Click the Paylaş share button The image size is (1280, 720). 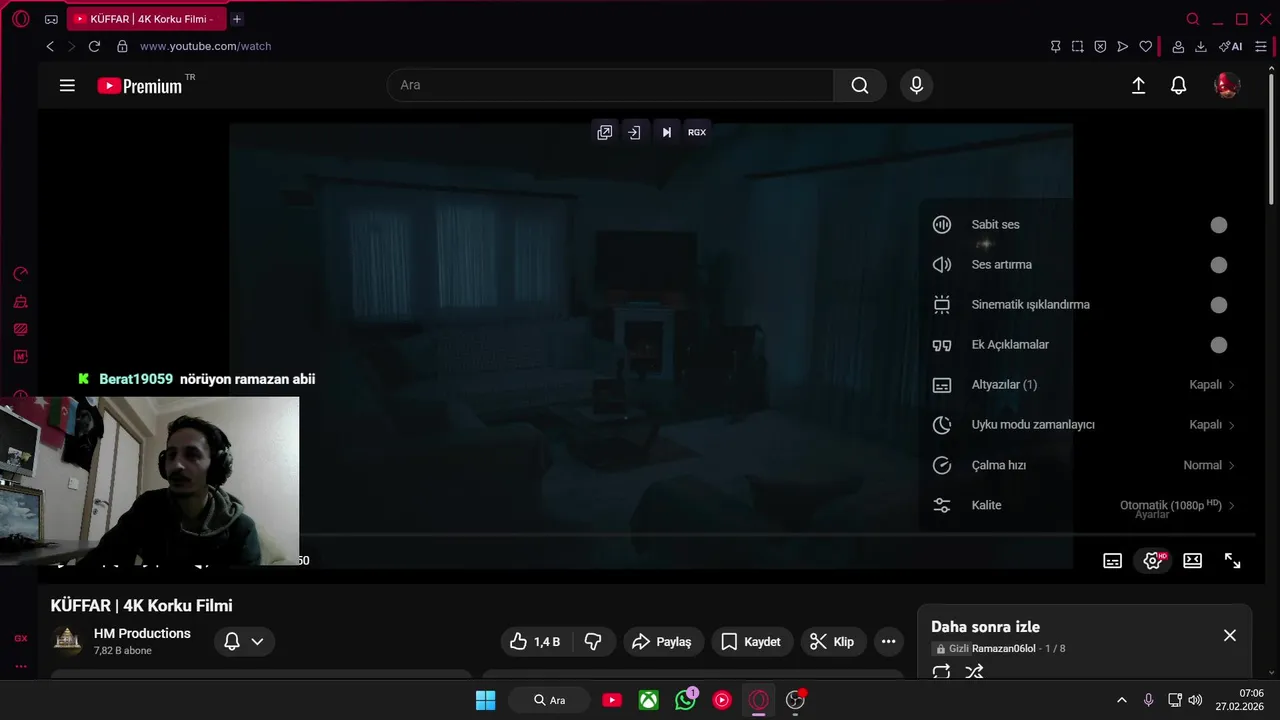(x=663, y=642)
